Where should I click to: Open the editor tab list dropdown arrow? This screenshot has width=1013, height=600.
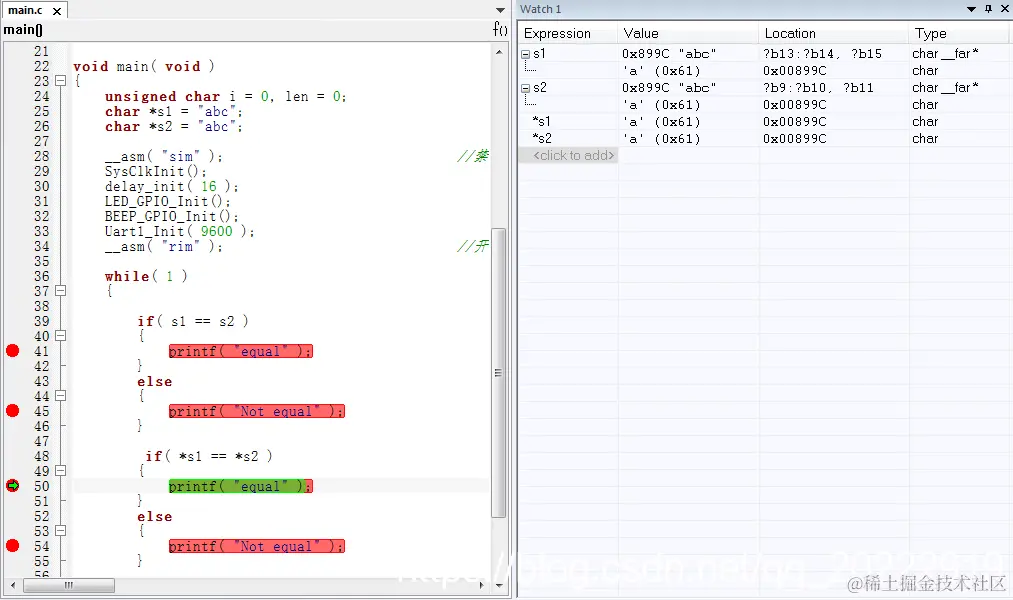(500, 10)
